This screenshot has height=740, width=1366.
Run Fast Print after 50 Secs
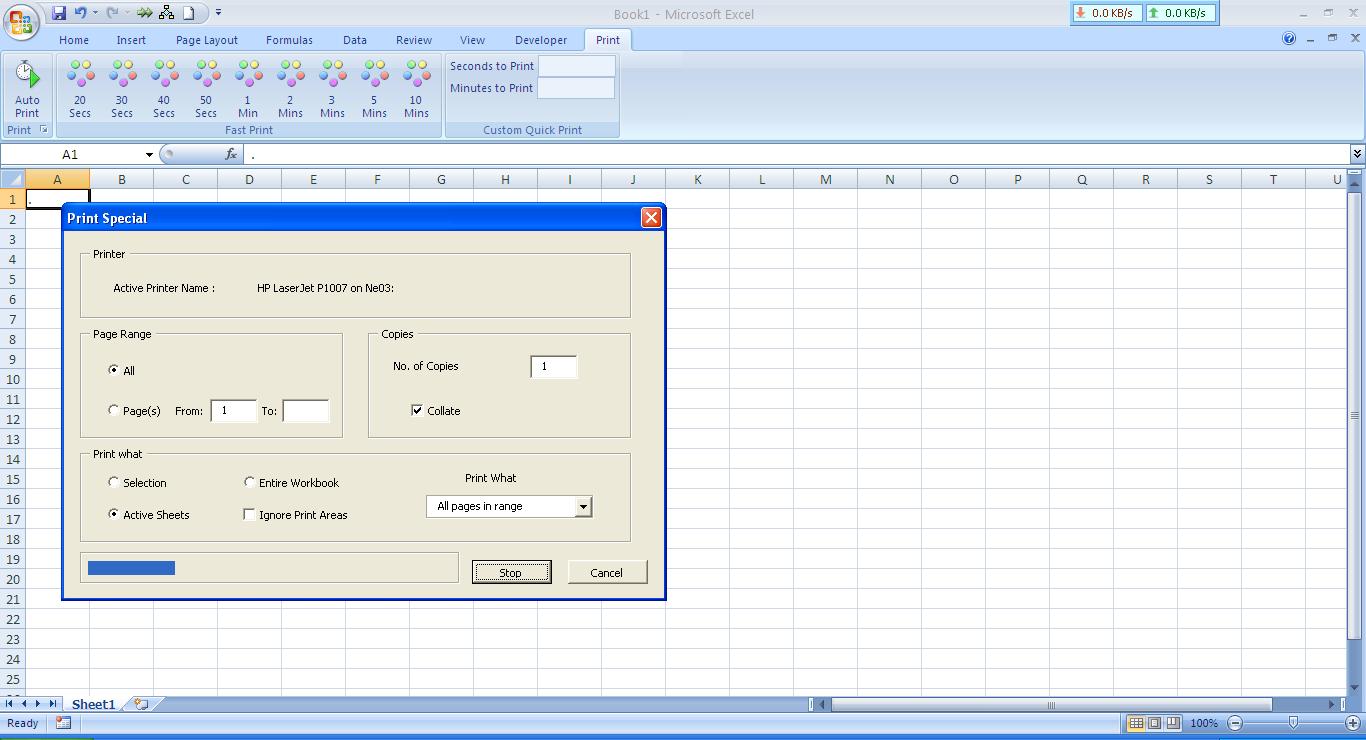(206, 90)
